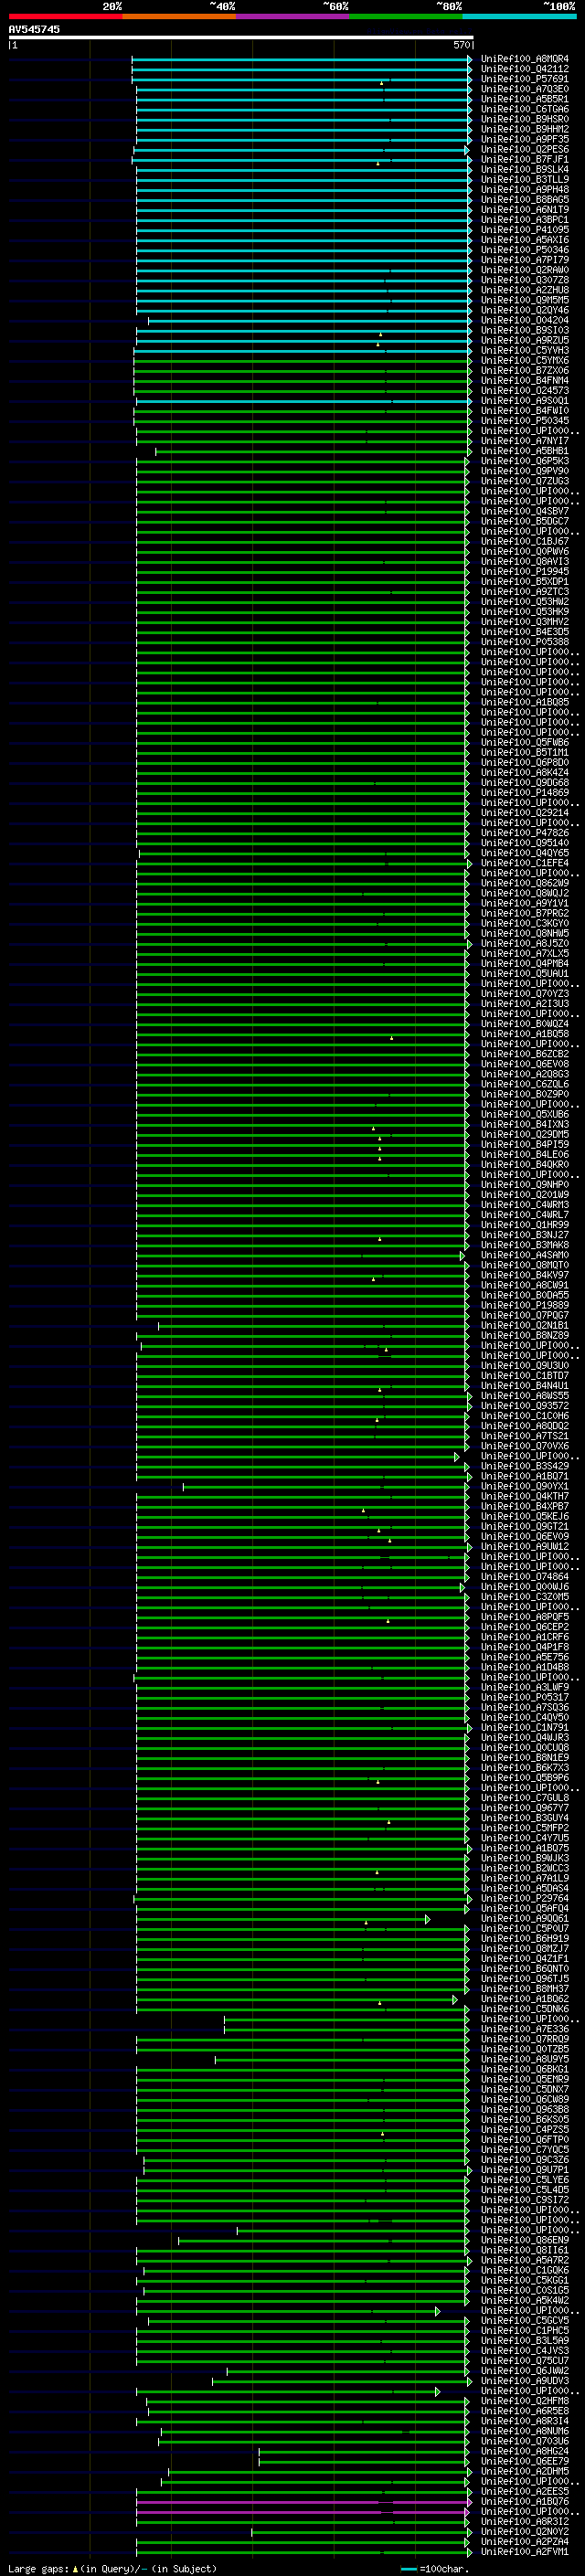
Task: Click hit label UniRef100_Q29DM5
Action: click(x=524, y=1135)
